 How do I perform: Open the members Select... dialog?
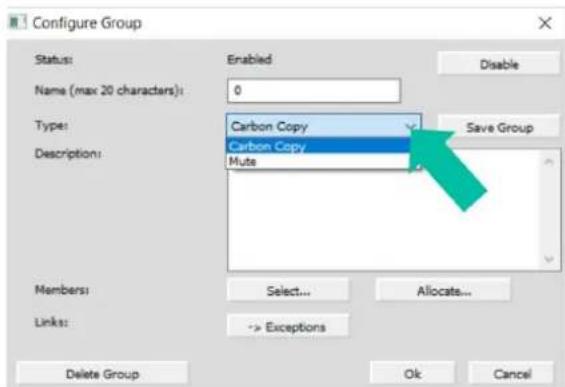[x=288, y=290]
